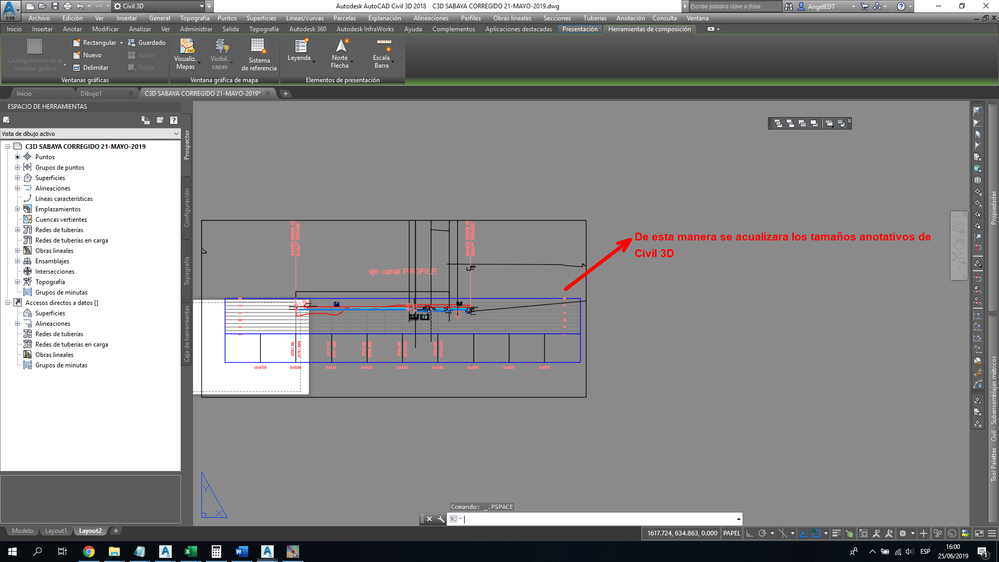Open Vista de dibujo activo dropdown
Viewport: 999px width, 562px height.
click(90, 134)
